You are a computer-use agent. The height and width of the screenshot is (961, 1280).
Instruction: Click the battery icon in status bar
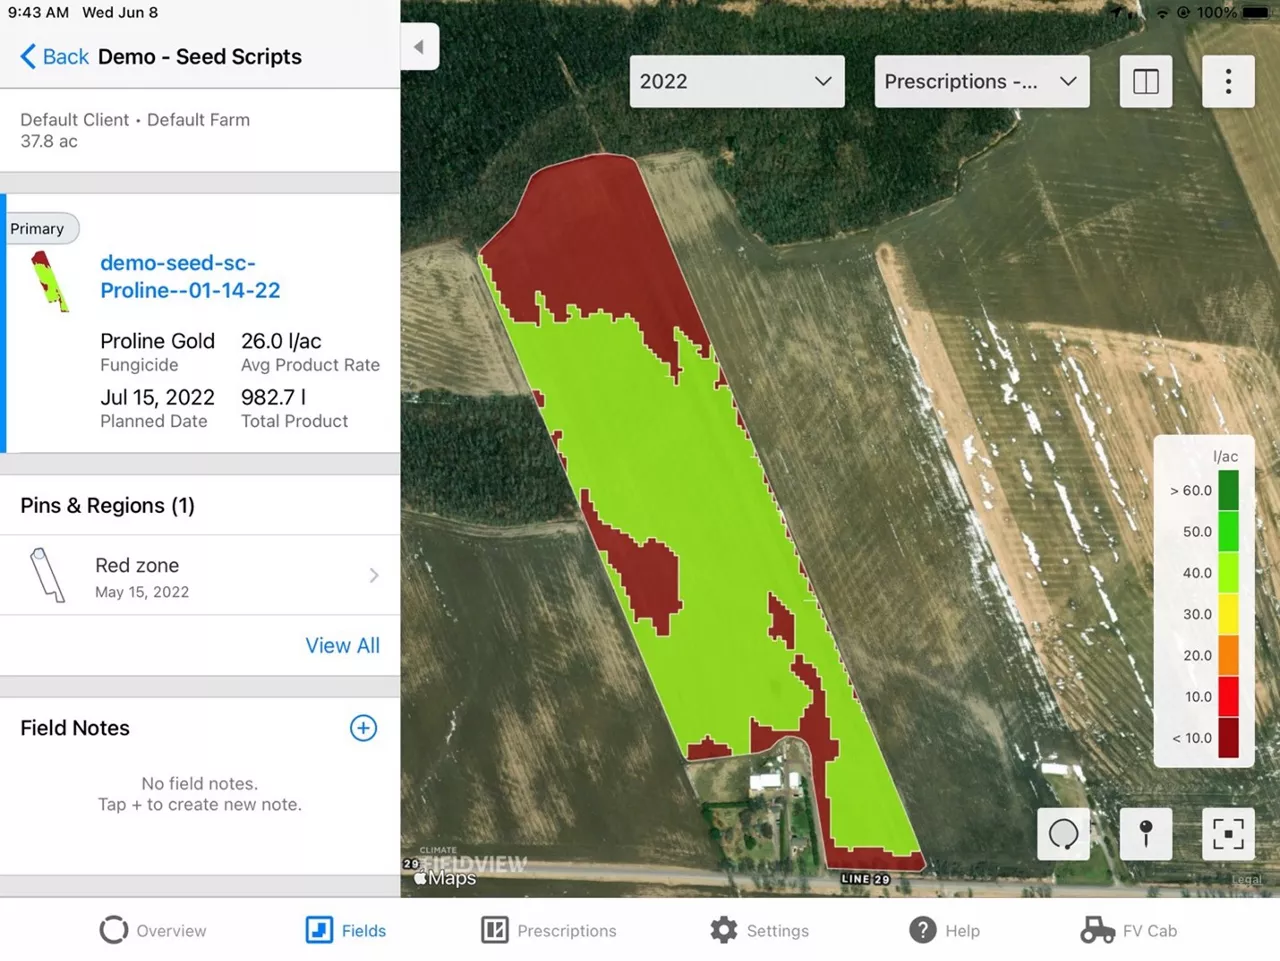point(1256,13)
